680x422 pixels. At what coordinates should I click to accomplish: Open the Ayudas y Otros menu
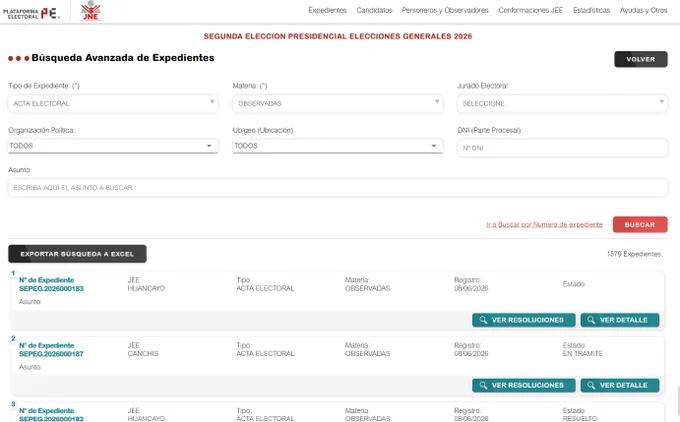pyautogui.click(x=644, y=10)
